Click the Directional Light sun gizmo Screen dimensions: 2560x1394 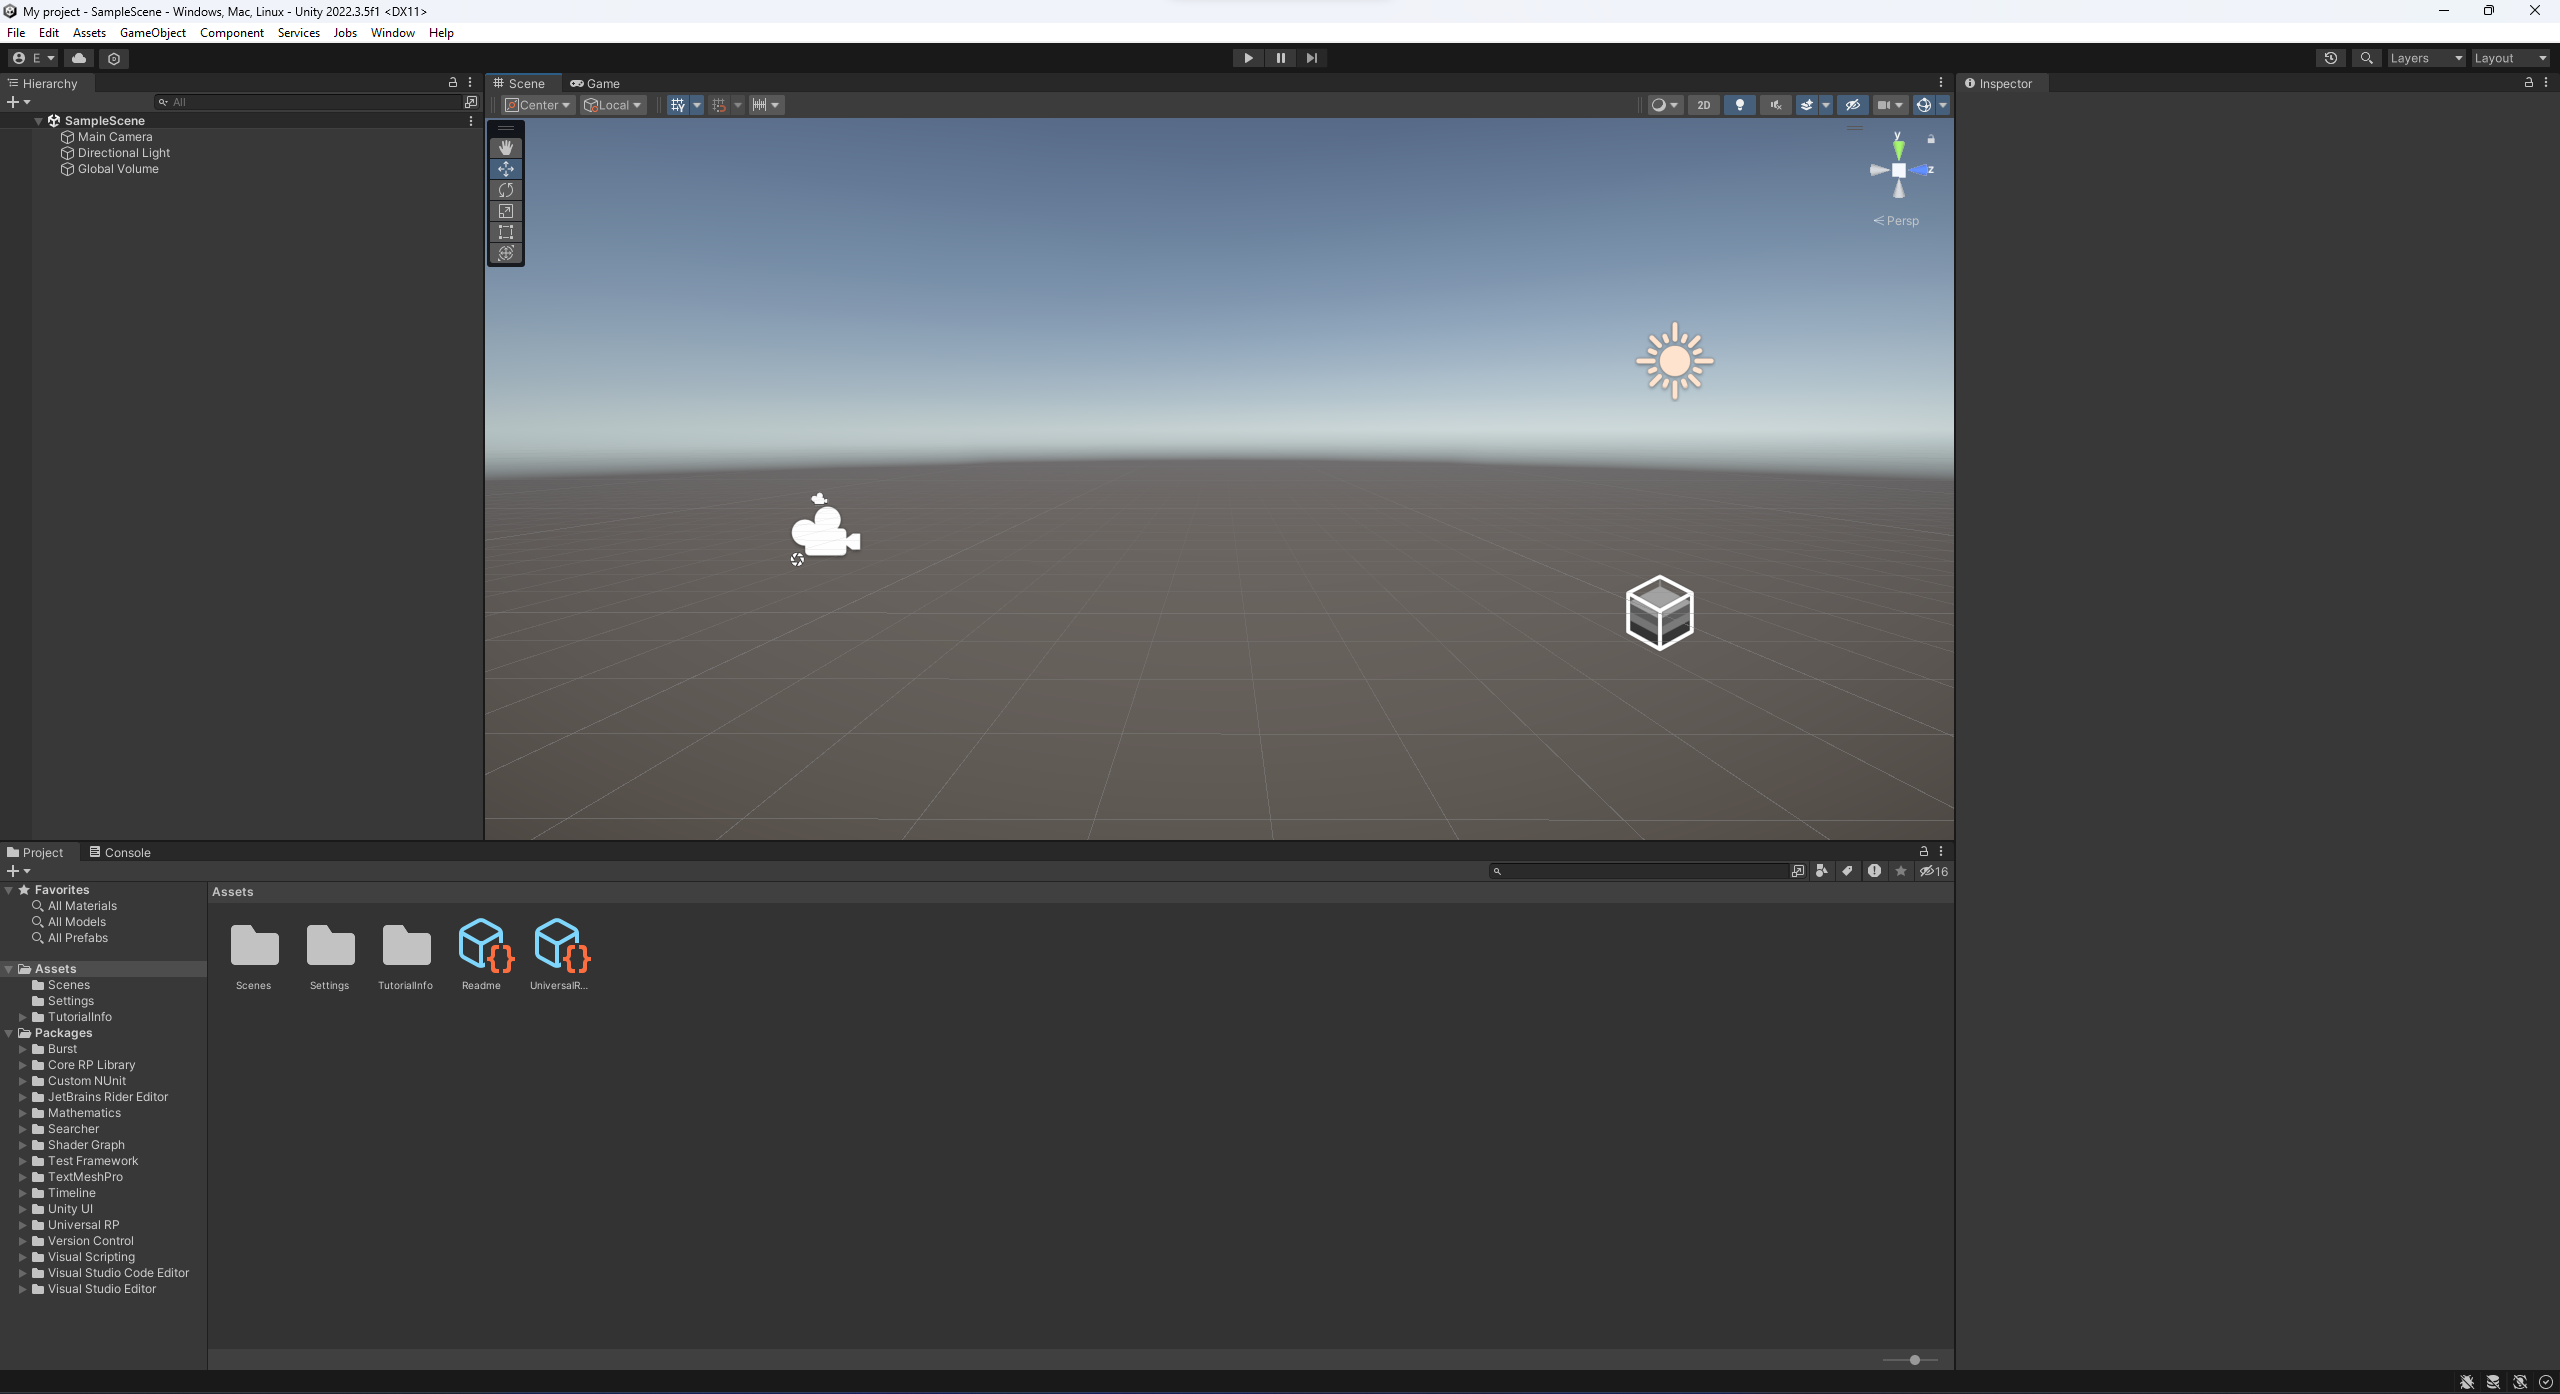tap(1675, 361)
